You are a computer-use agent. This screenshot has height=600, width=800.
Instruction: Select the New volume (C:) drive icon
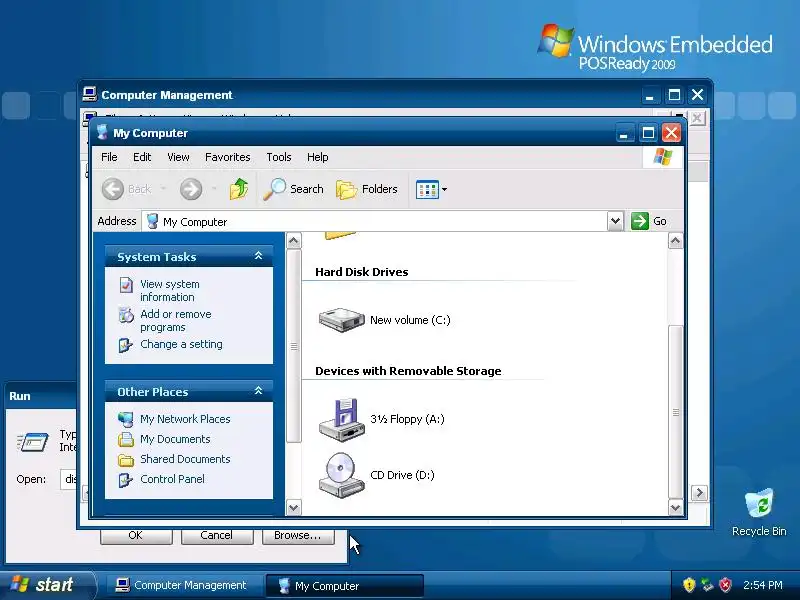(341, 320)
